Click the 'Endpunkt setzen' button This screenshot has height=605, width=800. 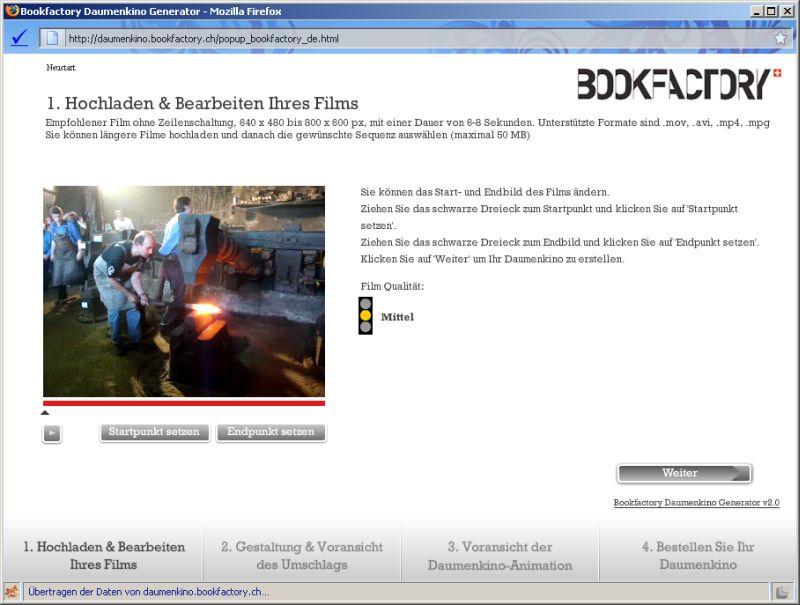point(271,432)
